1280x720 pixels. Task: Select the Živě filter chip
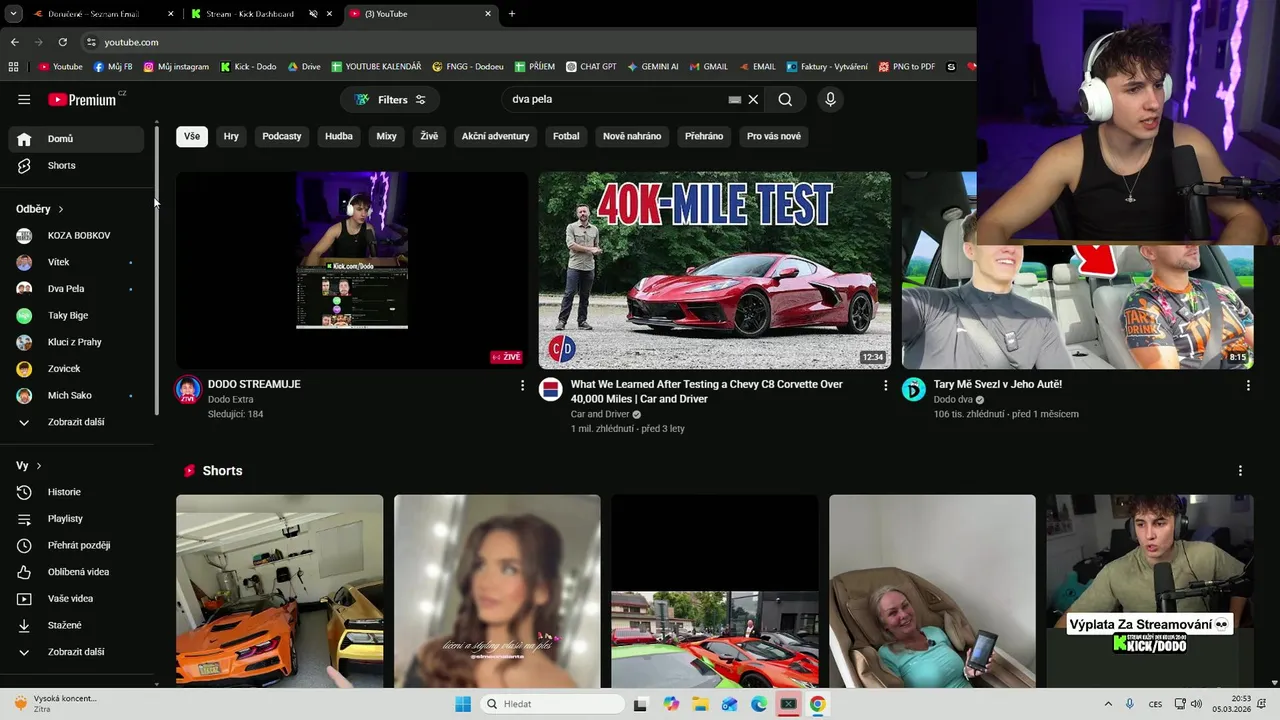click(429, 136)
